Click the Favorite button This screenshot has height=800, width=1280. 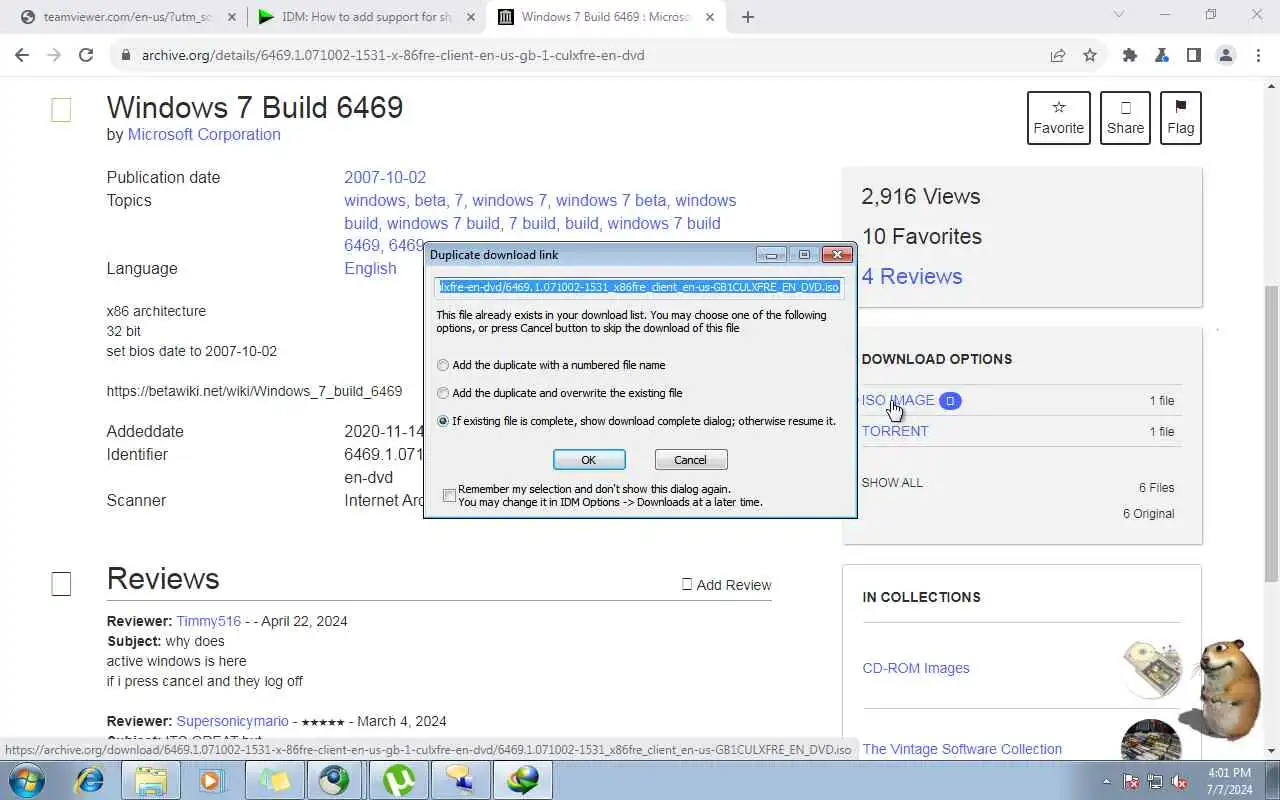pyautogui.click(x=1059, y=117)
